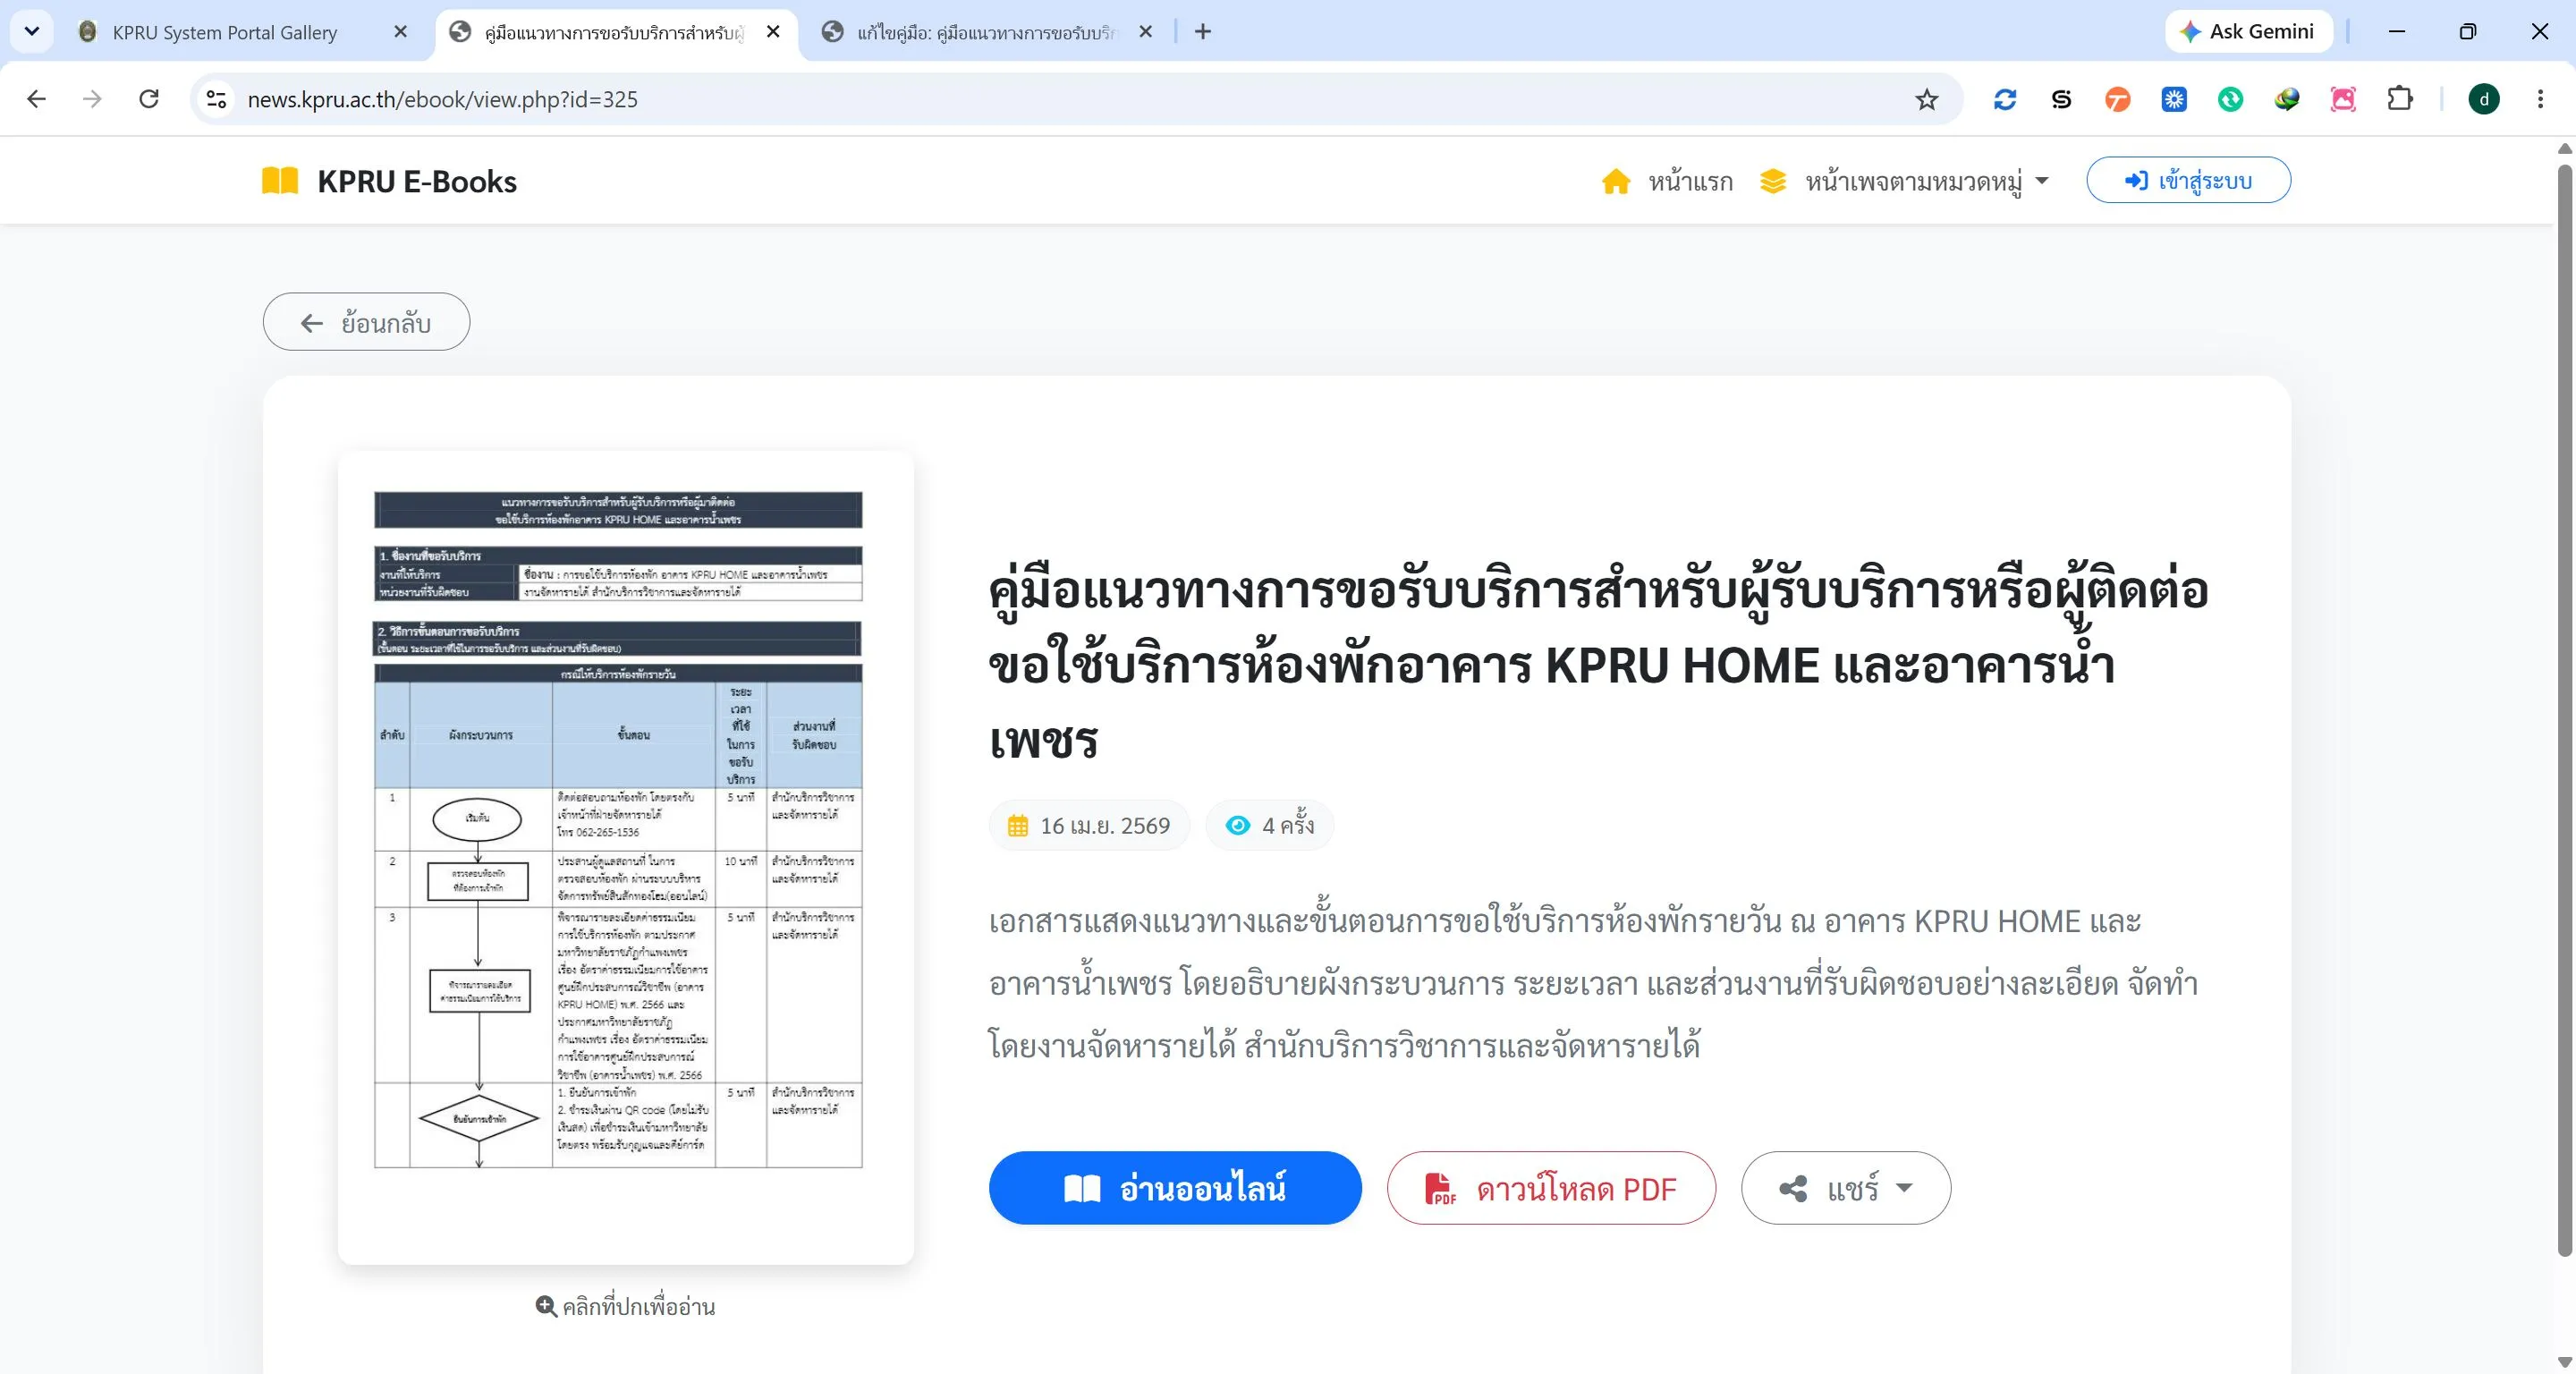Expand the แชร์ share dropdown
2576x1374 pixels.
coord(1846,1188)
